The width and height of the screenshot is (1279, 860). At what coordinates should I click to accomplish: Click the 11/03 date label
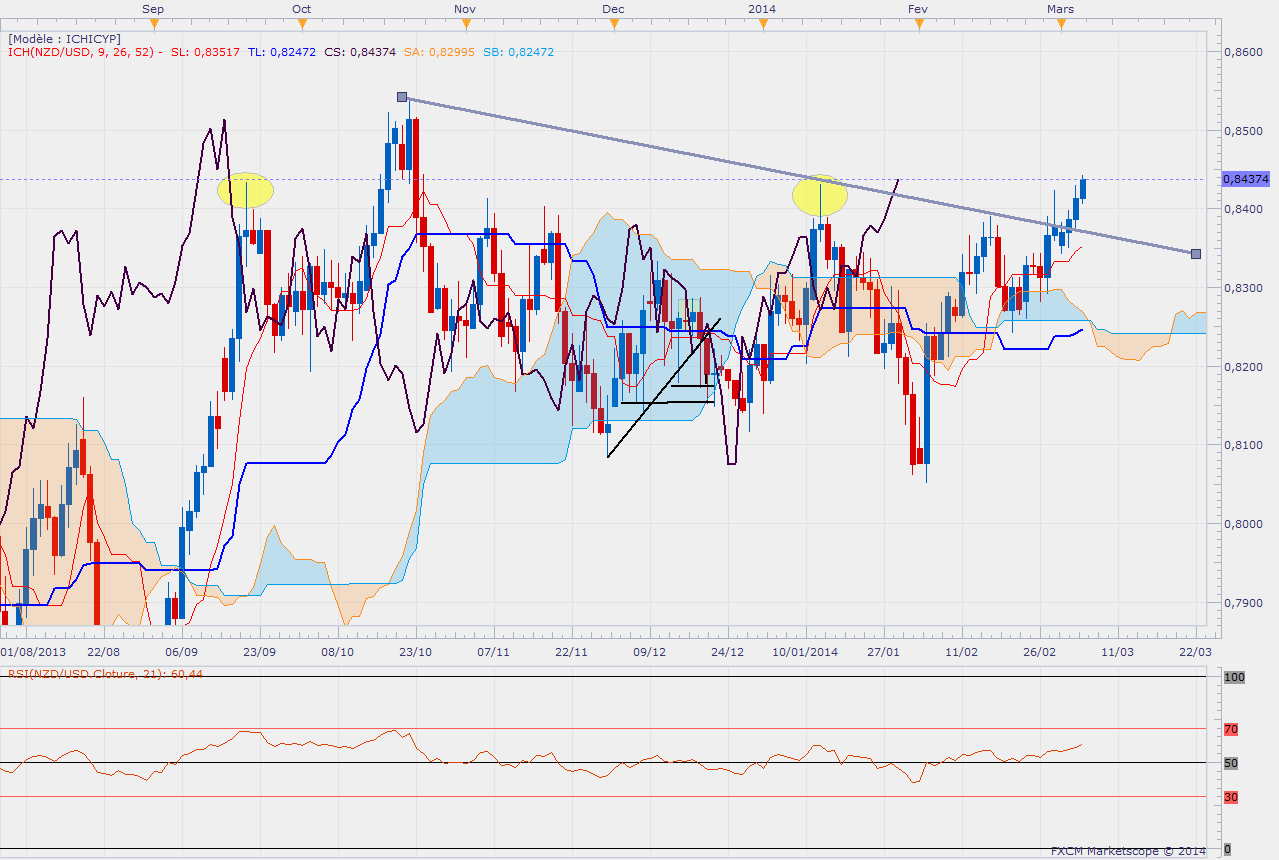click(1117, 651)
